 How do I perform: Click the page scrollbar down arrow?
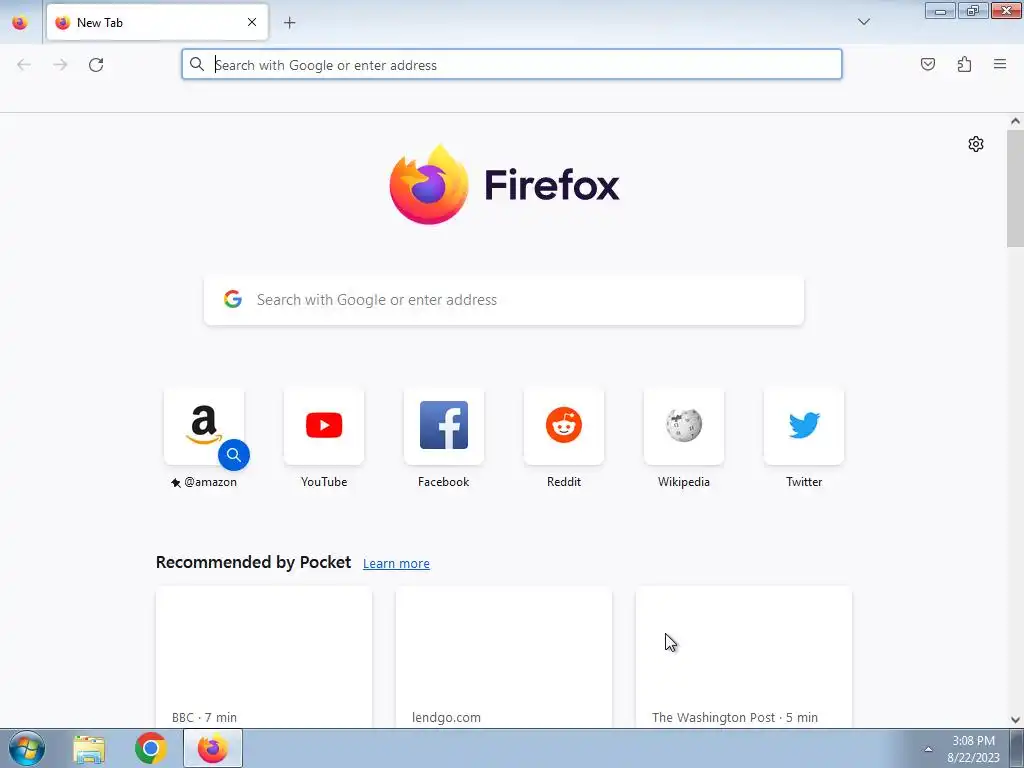[1015, 720]
